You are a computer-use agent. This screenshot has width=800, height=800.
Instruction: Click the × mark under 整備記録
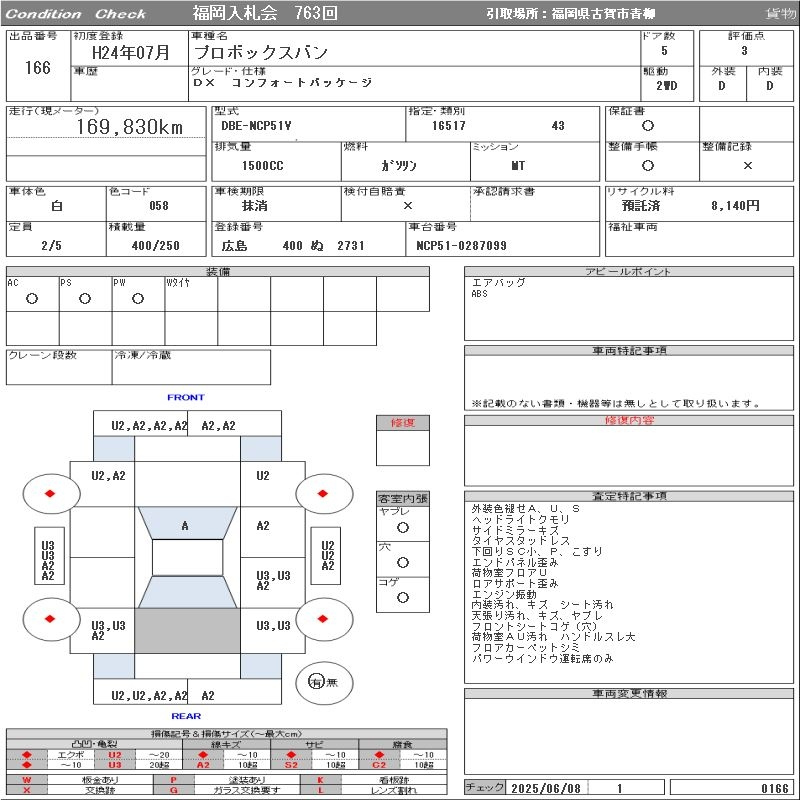click(x=748, y=165)
